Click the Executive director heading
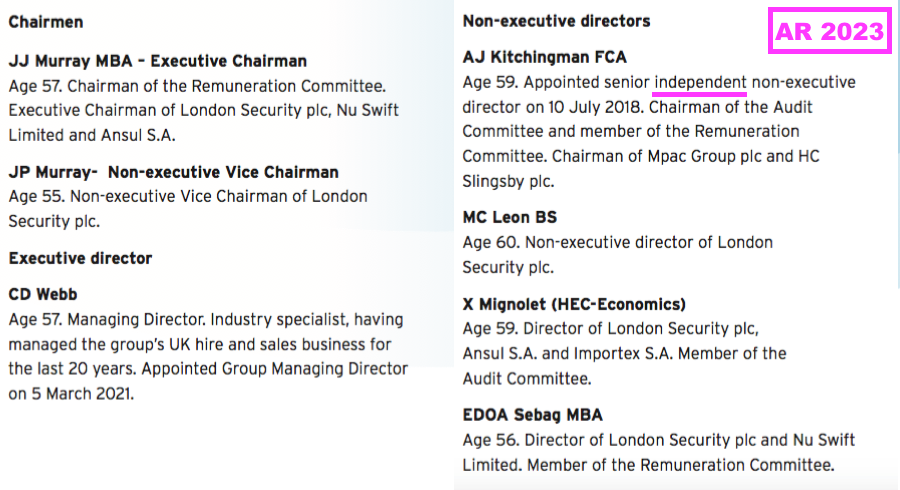 coord(80,258)
